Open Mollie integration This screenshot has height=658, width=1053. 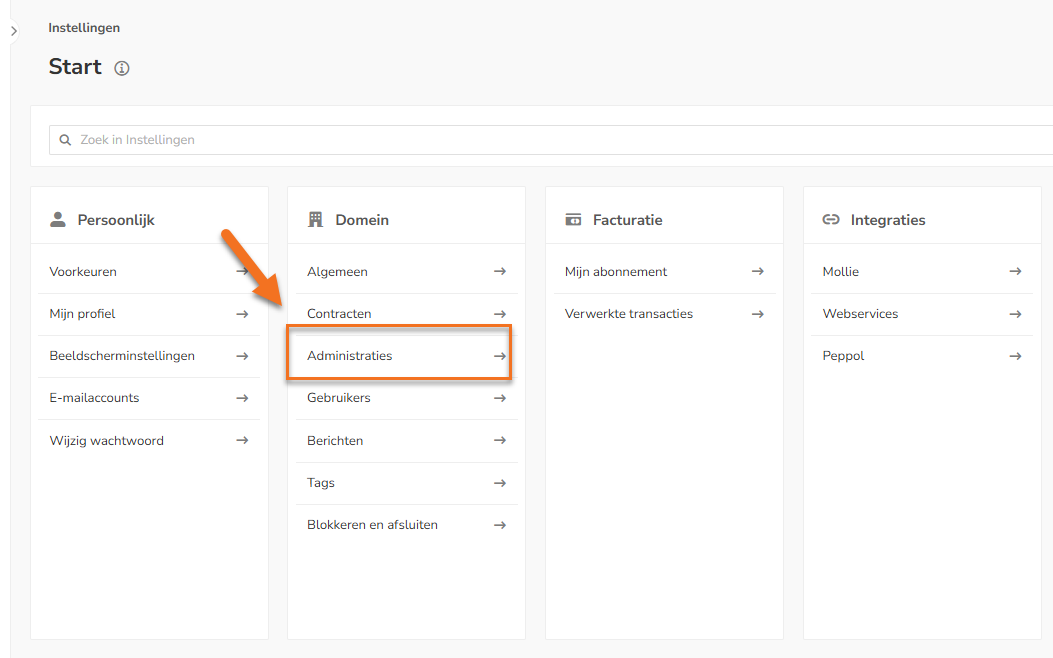click(922, 272)
